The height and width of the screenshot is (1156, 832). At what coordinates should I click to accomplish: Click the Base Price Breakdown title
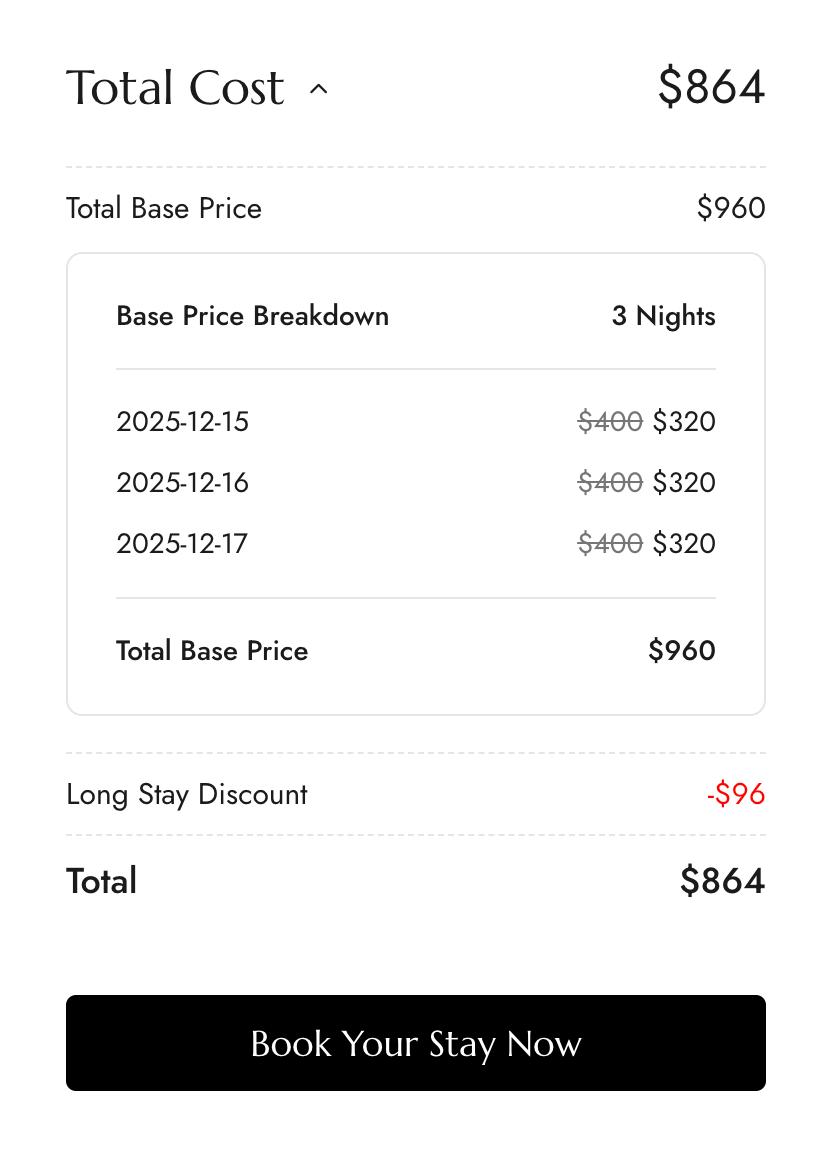coord(252,316)
